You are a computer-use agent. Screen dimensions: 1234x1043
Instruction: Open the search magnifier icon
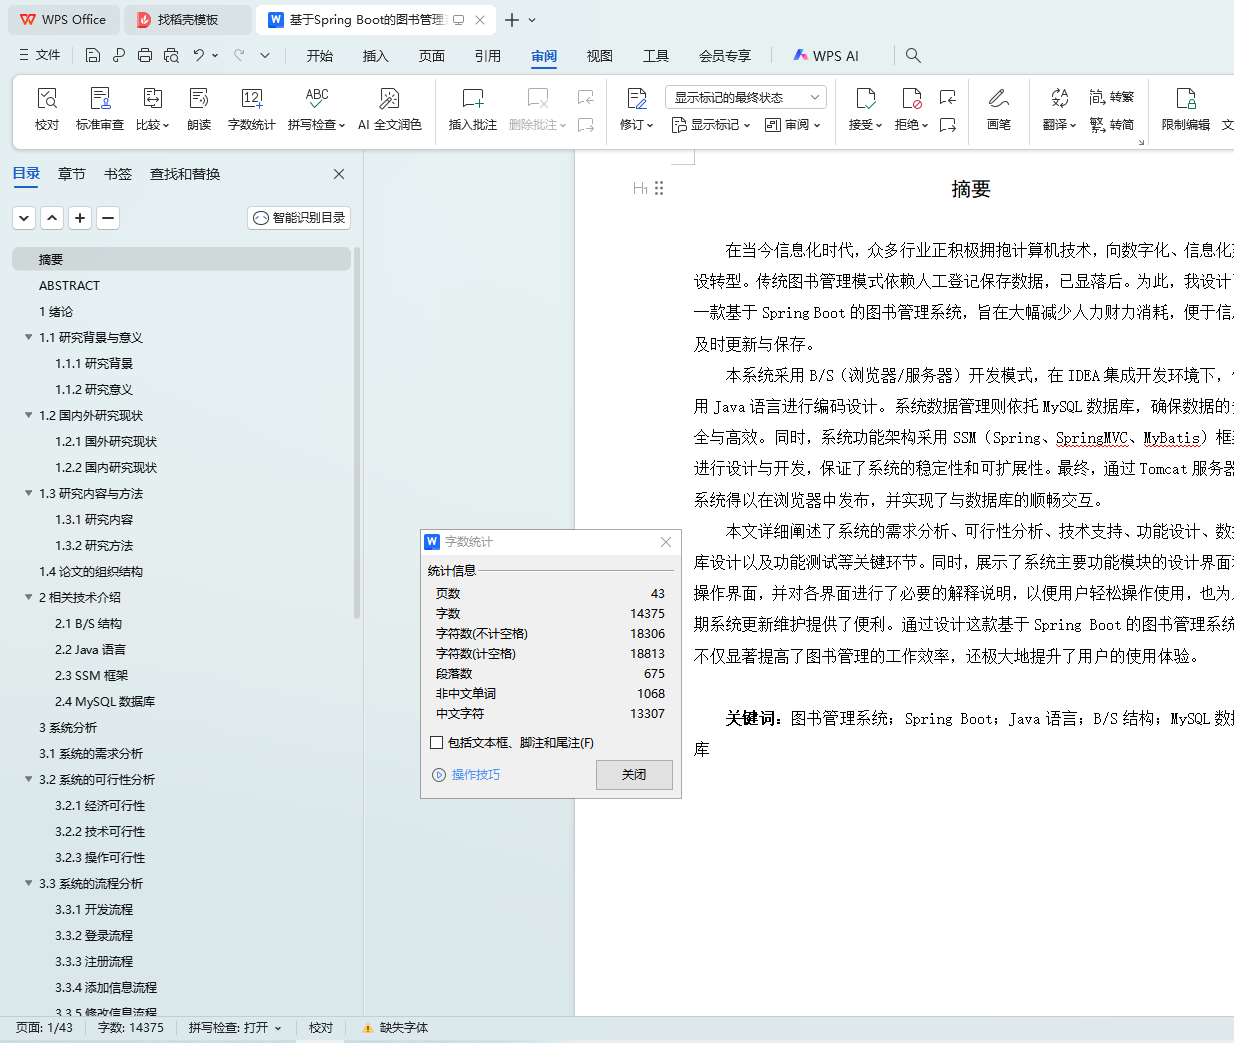coord(913,56)
